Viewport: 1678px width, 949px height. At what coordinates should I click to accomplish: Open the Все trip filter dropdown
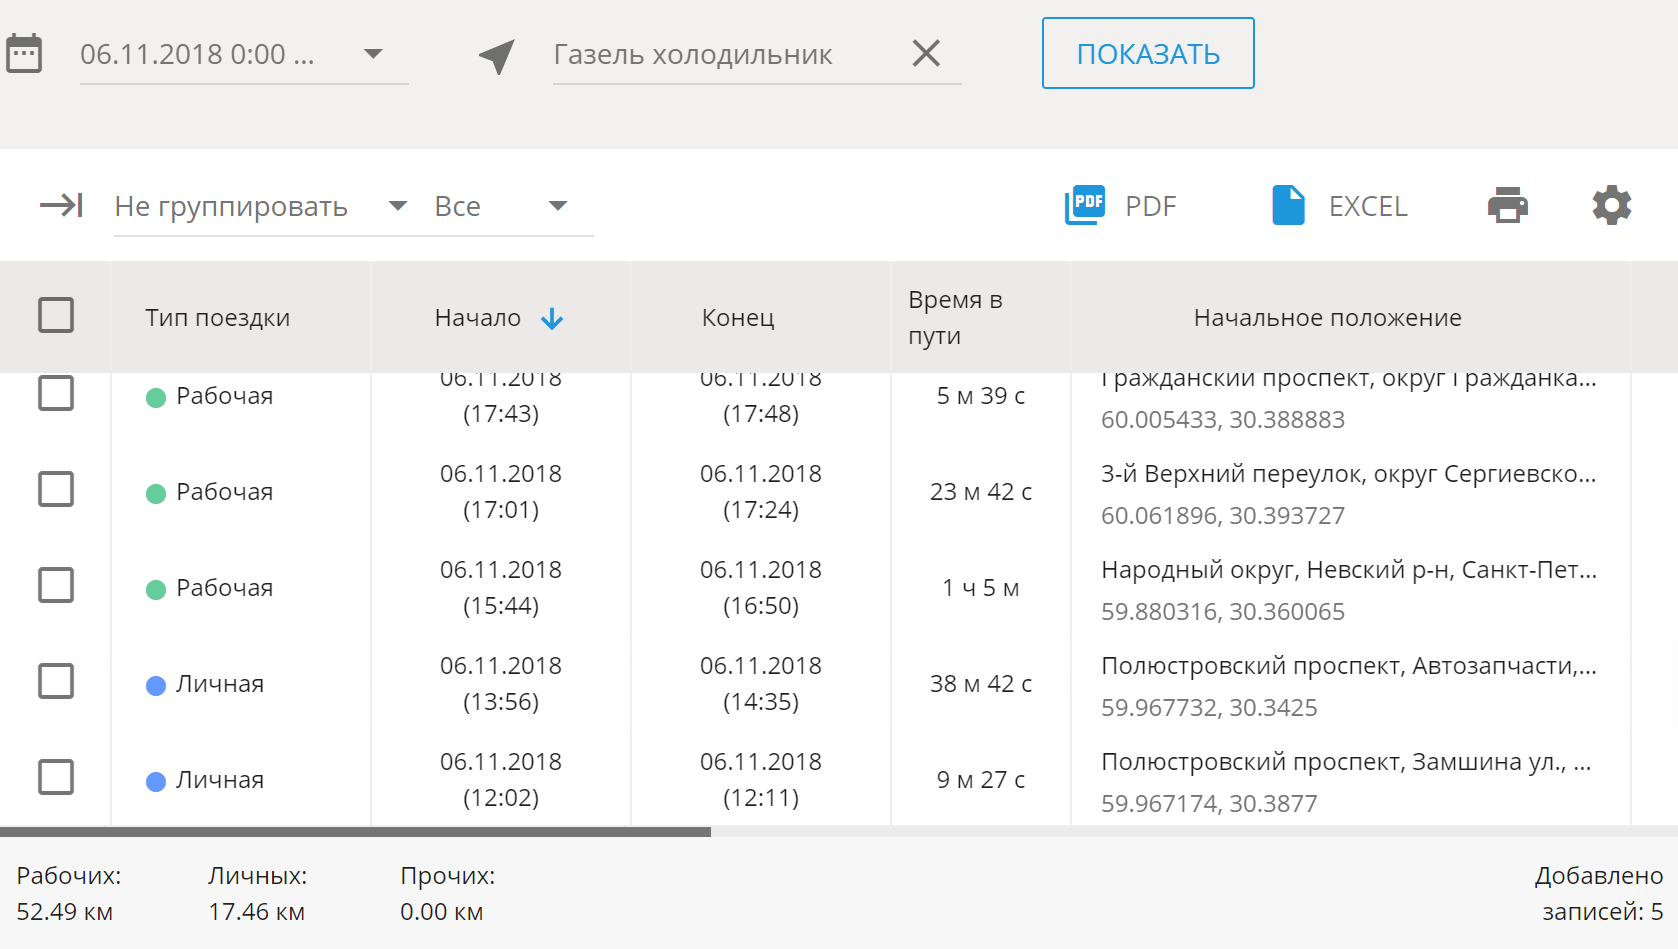click(558, 206)
